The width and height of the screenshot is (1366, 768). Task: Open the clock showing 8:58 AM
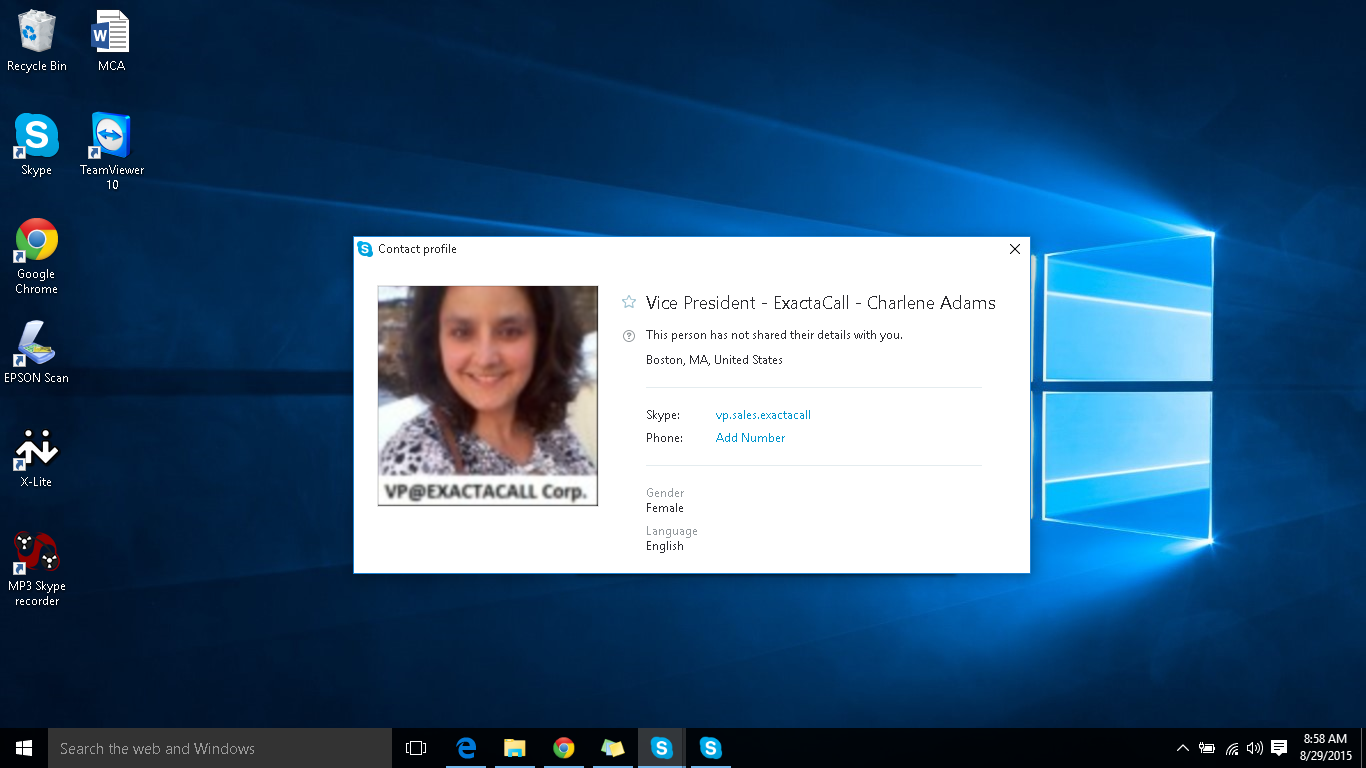[x=1325, y=748]
